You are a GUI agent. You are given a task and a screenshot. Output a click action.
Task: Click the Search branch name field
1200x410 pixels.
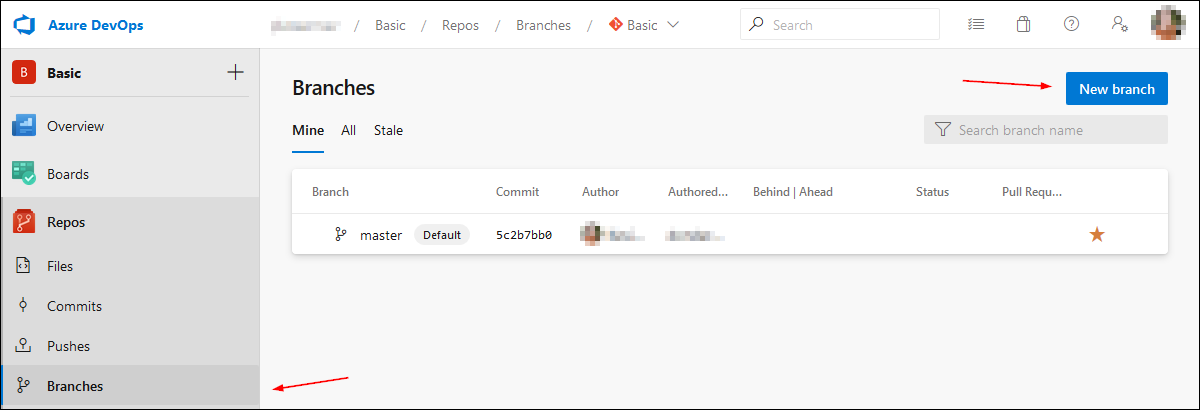click(1046, 130)
